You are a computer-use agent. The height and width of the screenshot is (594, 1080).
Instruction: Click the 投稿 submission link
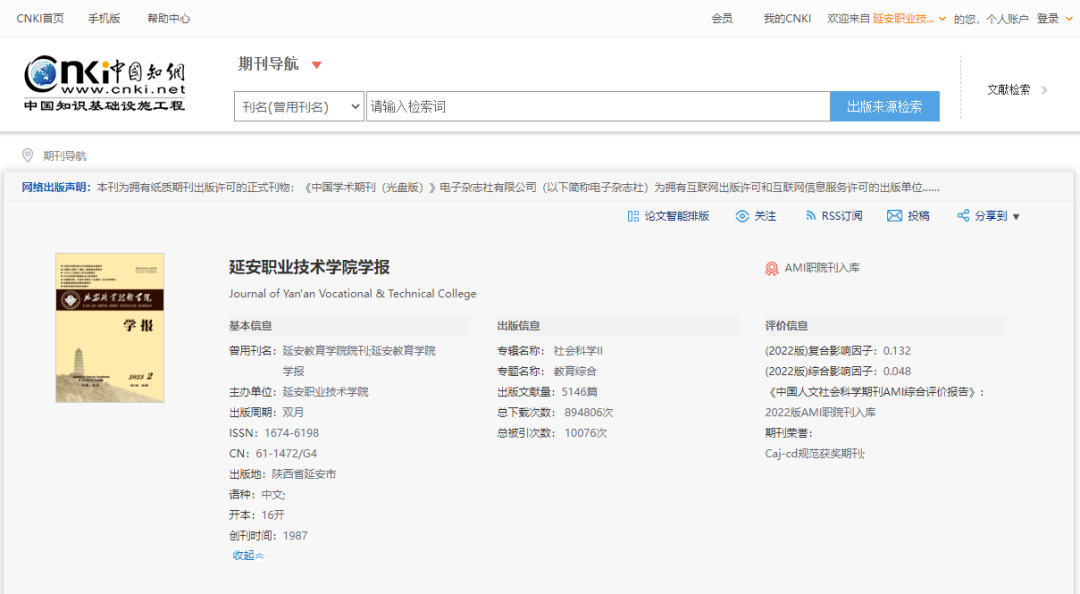click(919, 216)
